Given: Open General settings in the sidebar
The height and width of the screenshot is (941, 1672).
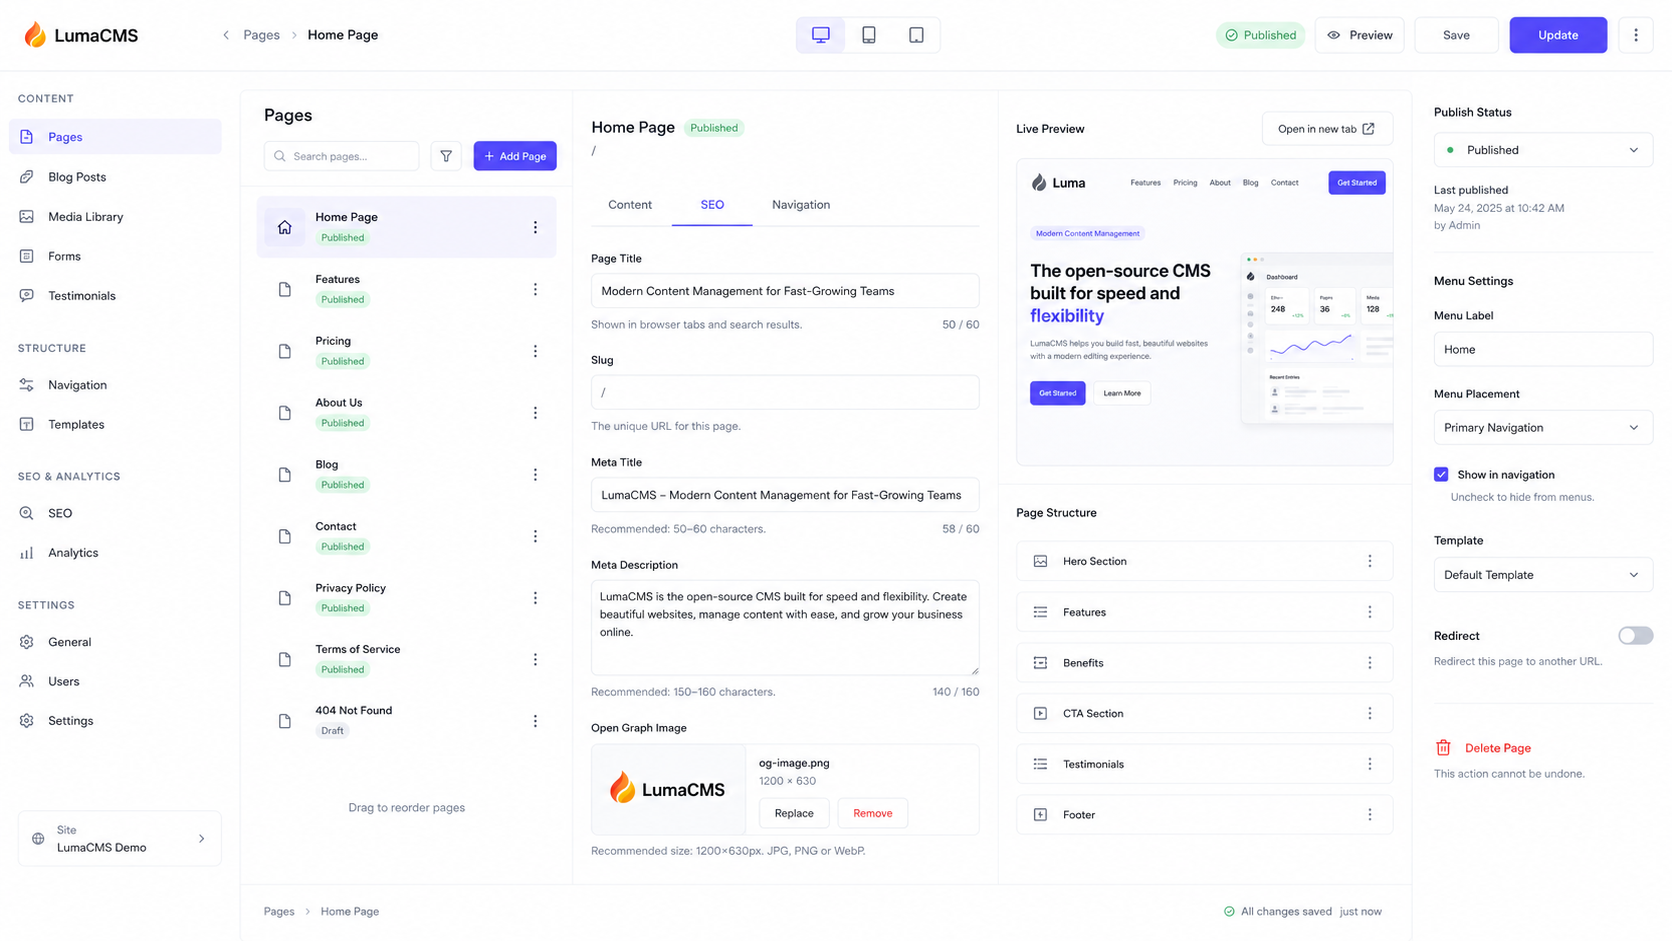Looking at the screenshot, I should tap(115, 642).
